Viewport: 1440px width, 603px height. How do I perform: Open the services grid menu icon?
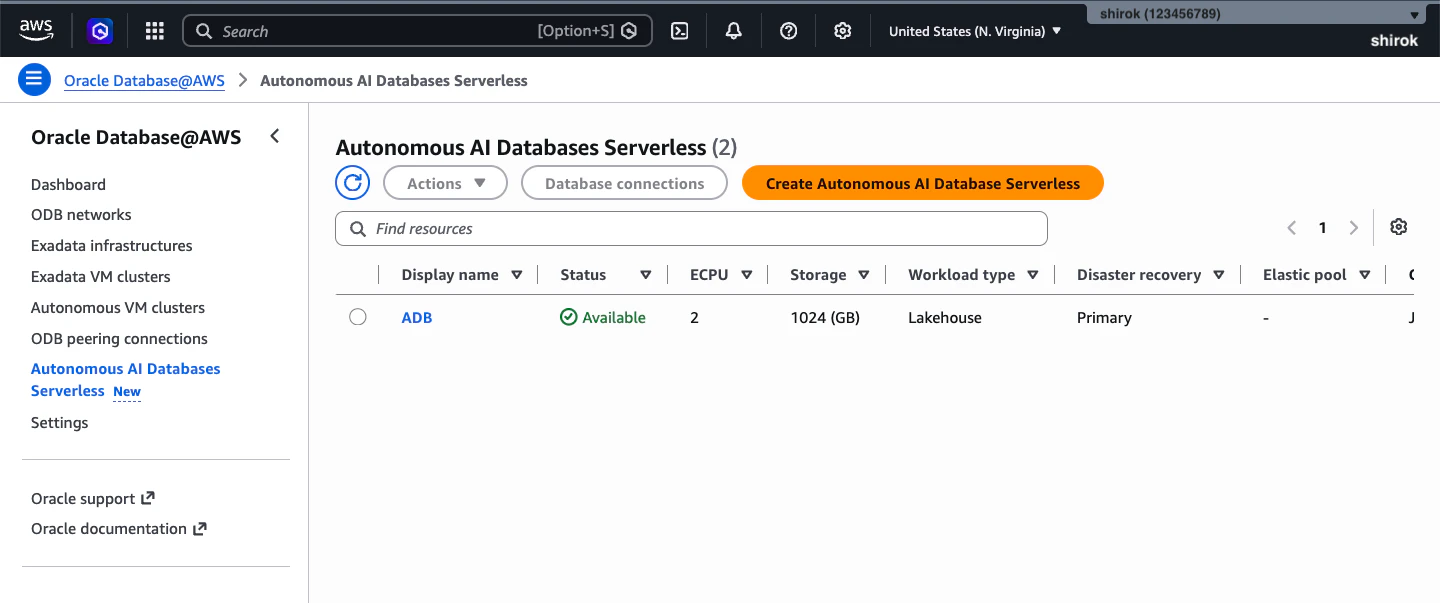(154, 31)
